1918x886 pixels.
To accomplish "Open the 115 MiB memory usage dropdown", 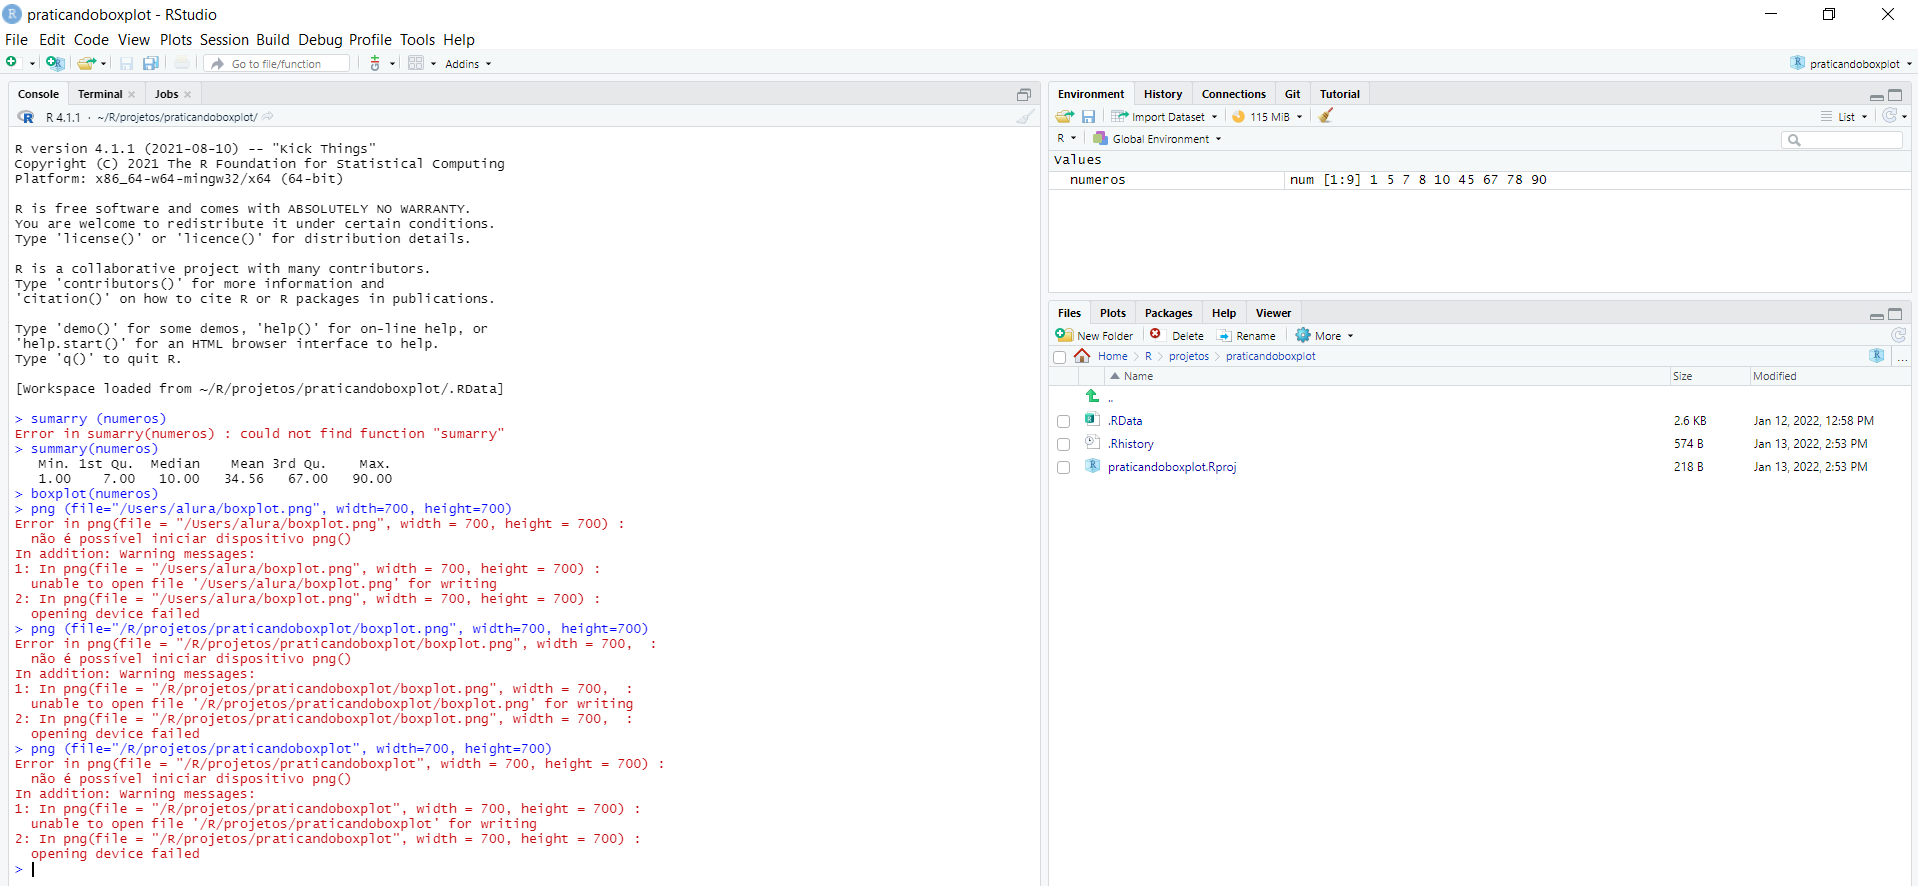I will (1267, 117).
